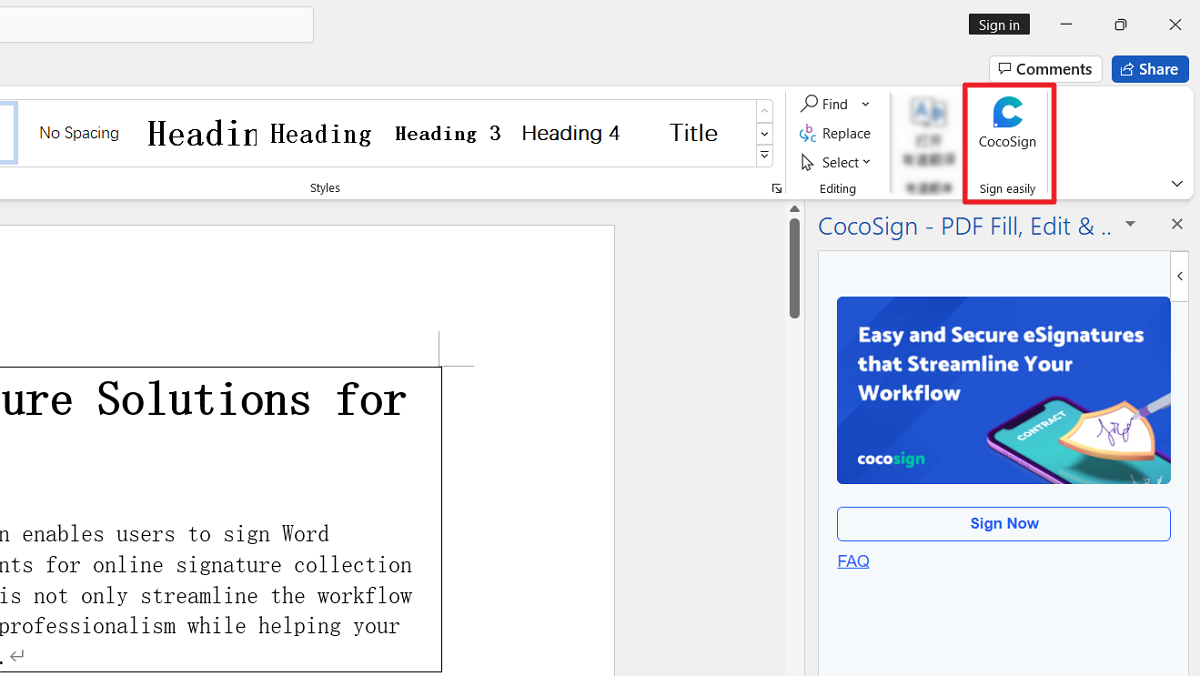Expand Find options dropdown arrow
This screenshot has width=1200, height=676.
pos(865,104)
